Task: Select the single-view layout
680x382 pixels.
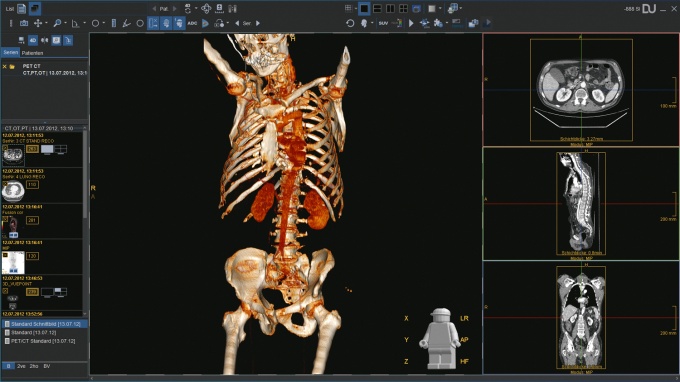Action: 364,8
